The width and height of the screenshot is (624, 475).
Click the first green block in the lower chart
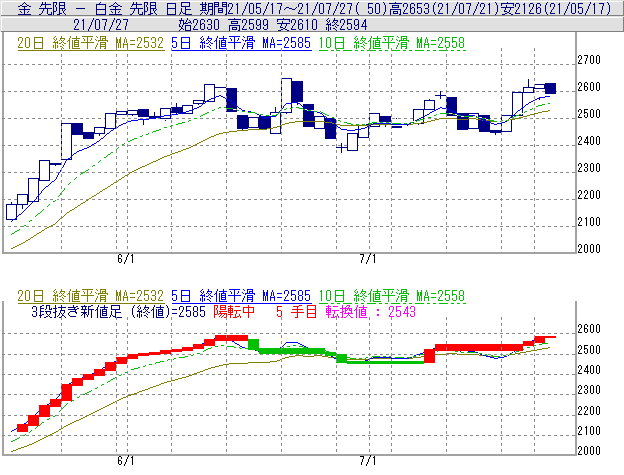(x=254, y=344)
